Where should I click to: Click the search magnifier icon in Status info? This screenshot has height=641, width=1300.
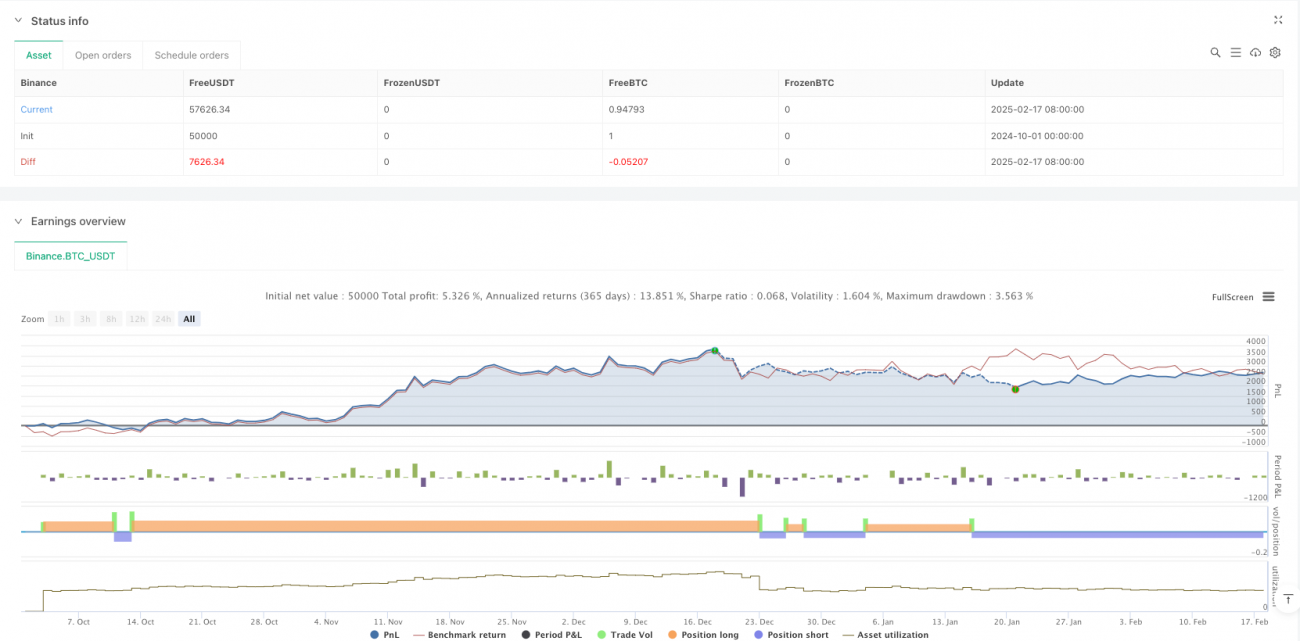coord(1215,53)
